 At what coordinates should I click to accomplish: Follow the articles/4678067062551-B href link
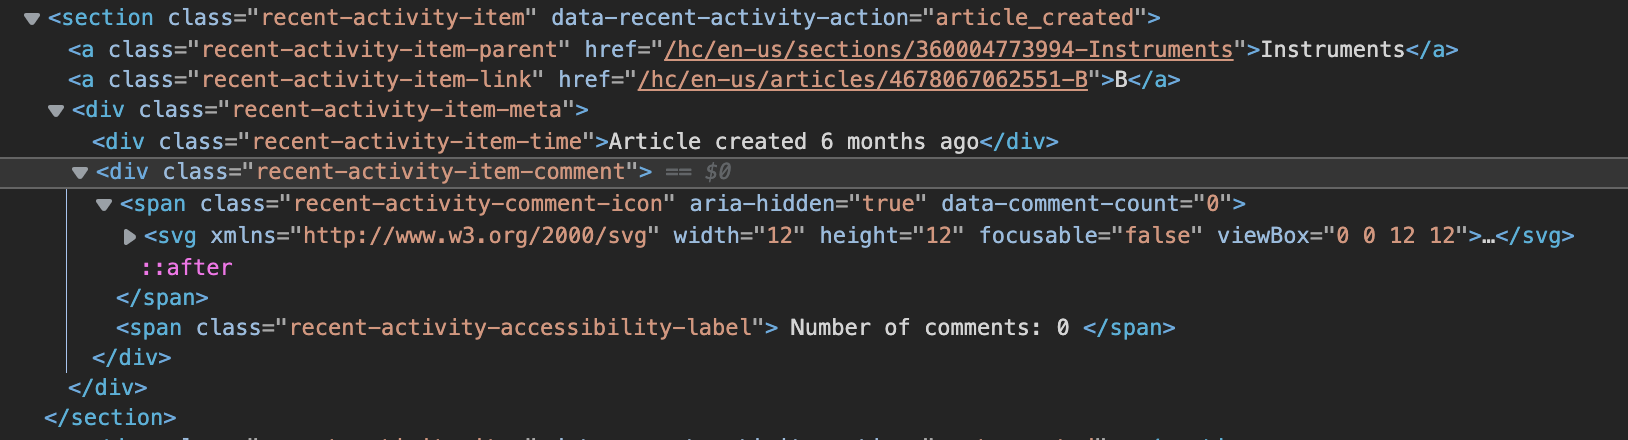pos(862,80)
